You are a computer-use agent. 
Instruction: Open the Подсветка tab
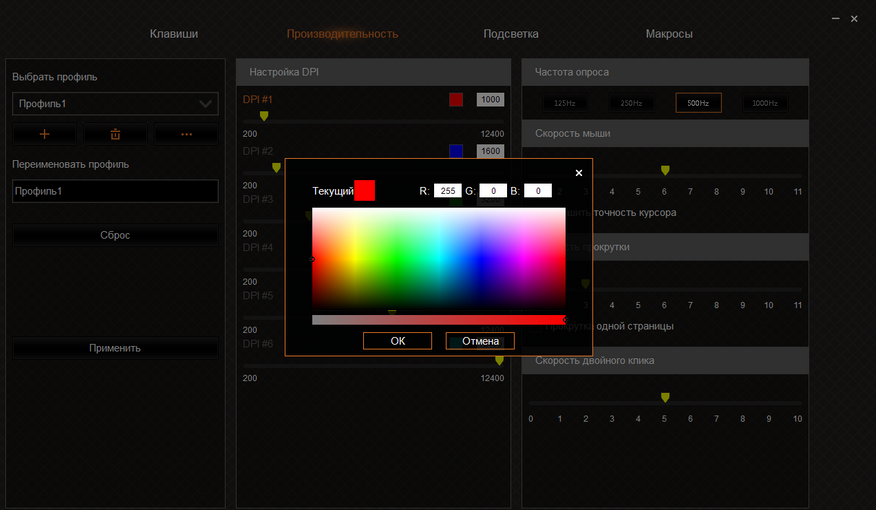click(511, 34)
